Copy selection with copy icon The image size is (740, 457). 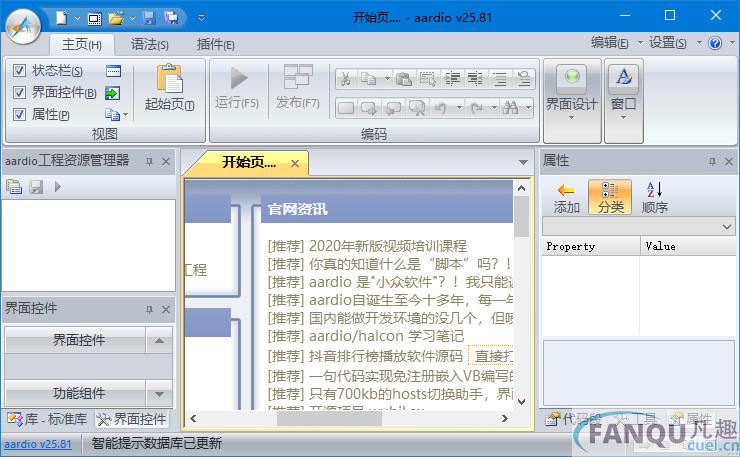pyautogui.click(x=368, y=79)
